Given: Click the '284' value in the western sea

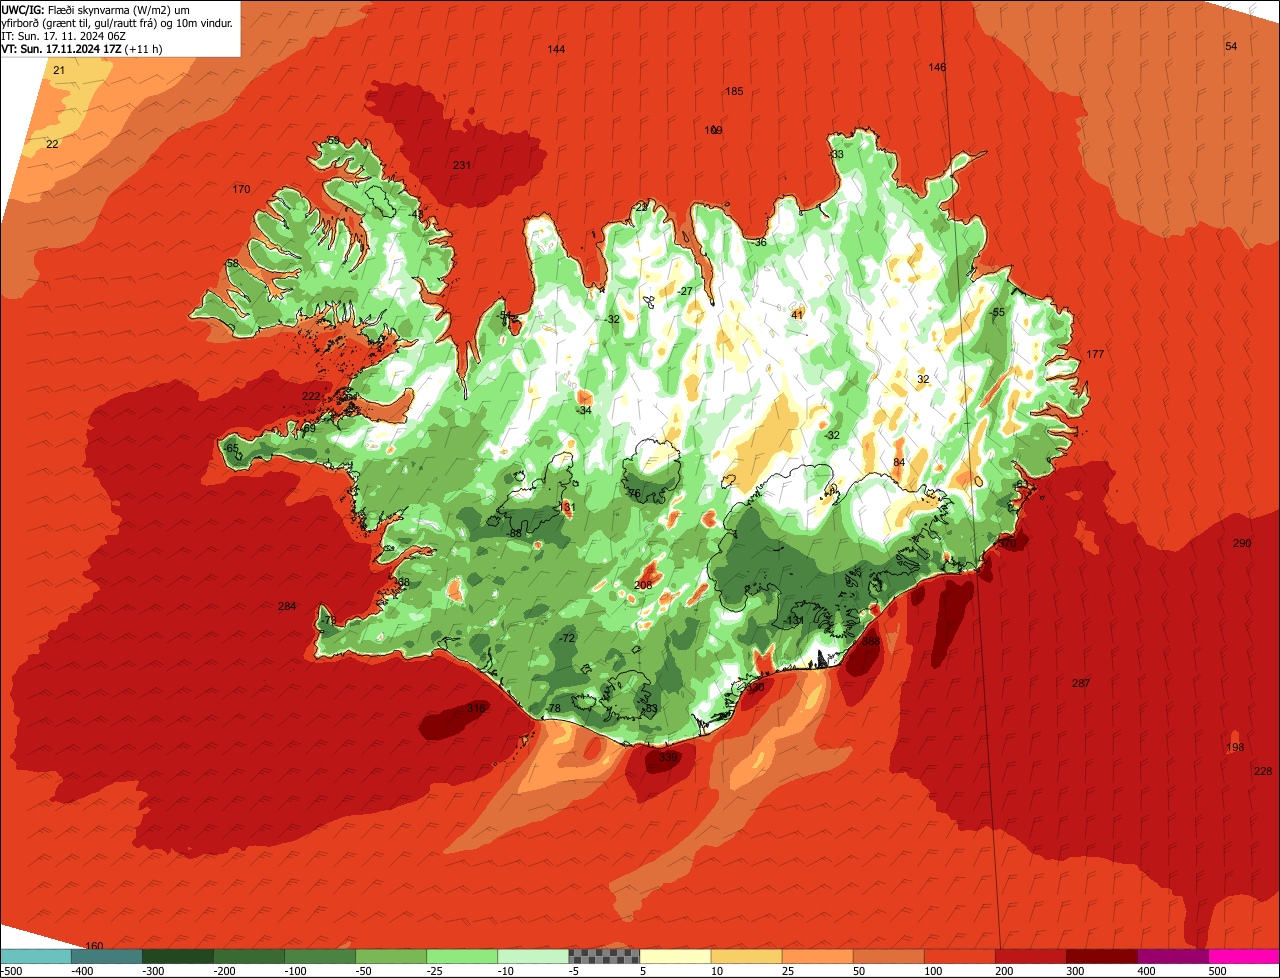Looking at the screenshot, I should (x=287, y=606).
